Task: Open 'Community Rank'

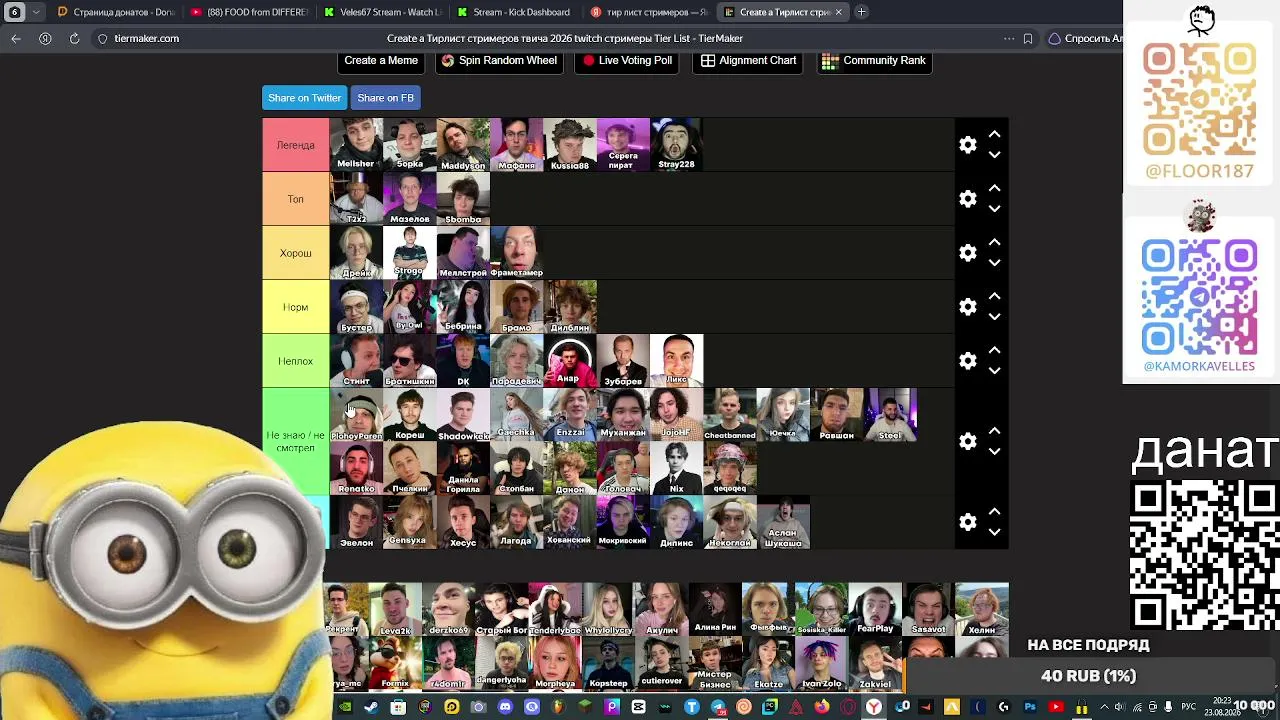Action: point(874,61)
